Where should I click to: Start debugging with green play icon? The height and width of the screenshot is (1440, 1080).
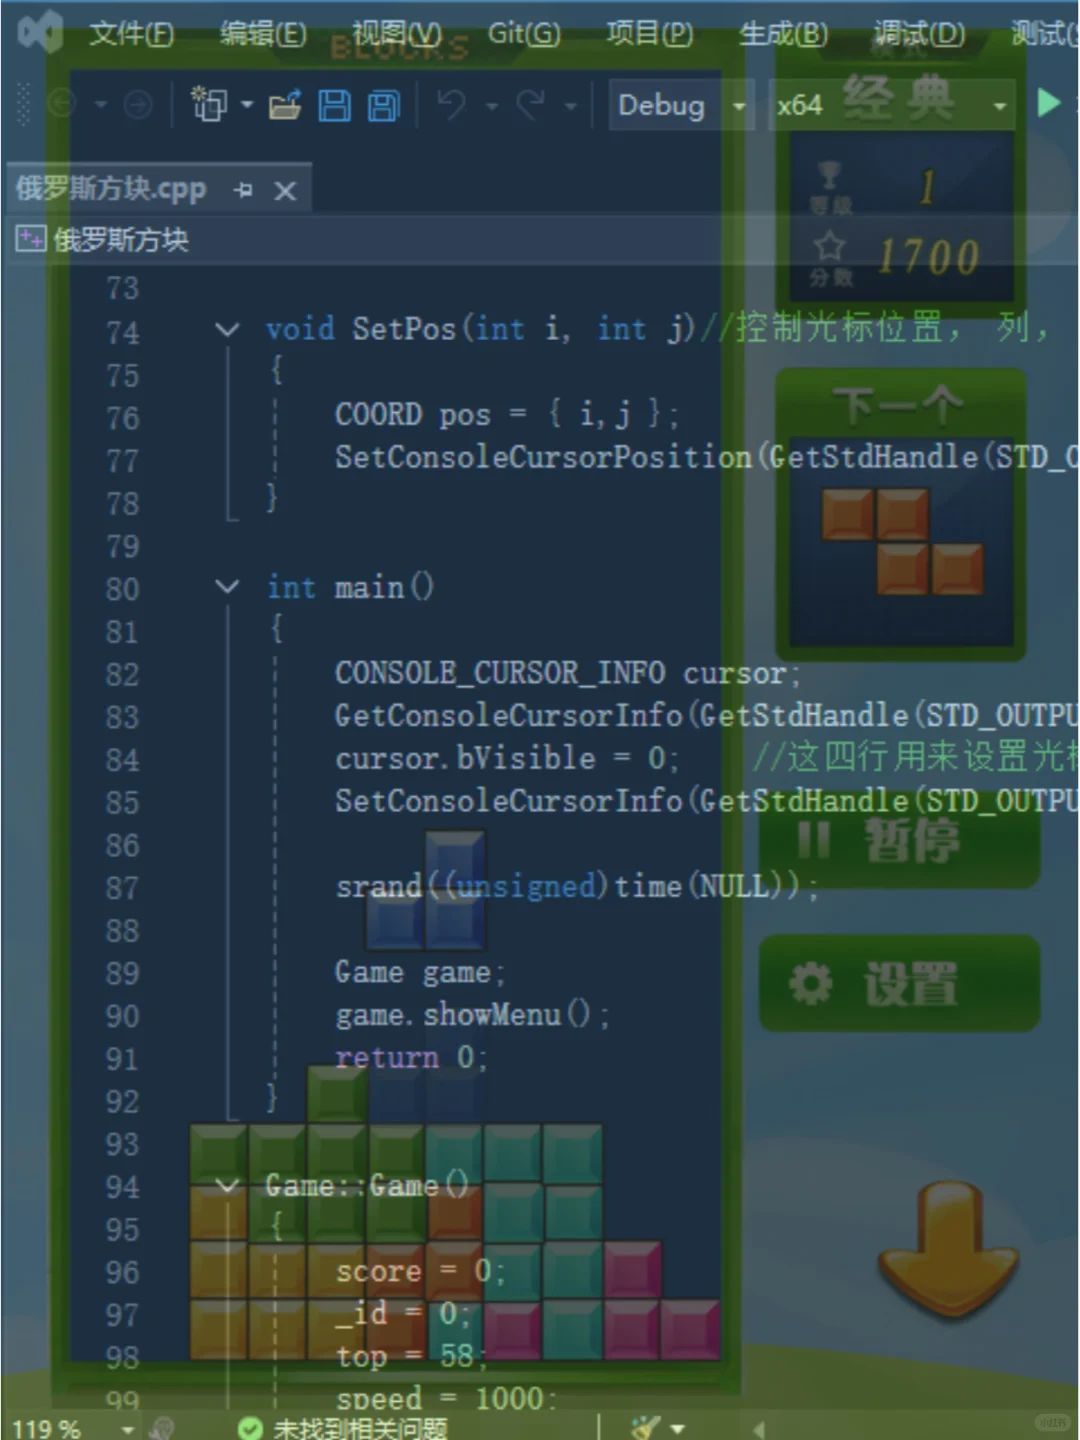coord(1048,102)
